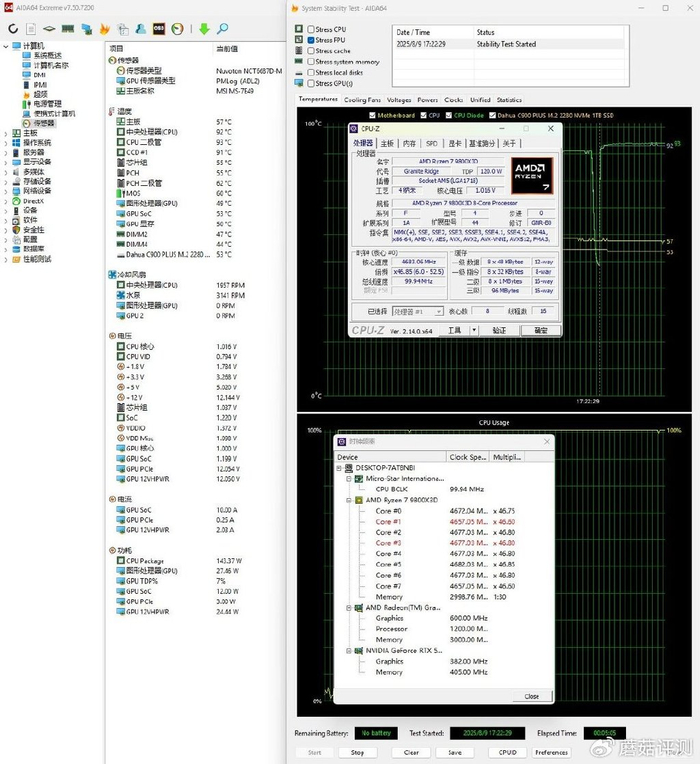Image resolution: width=700 pixels, height=764 pixels.
Task: Switch to the Cooling Fans tab
Action: (x=362, y=100)
